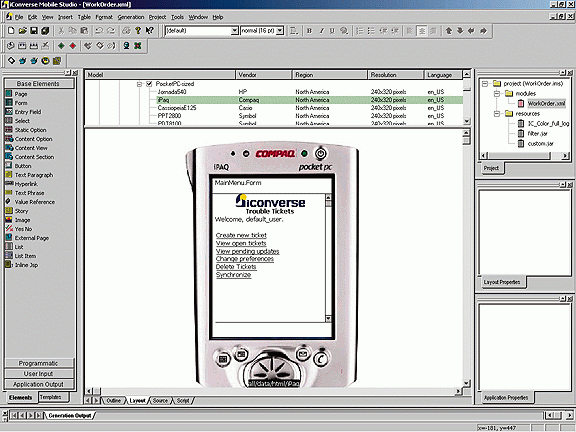This screenshot has height=432, width=576.
Task: Click the Change preferences link
Action: (x=245, y=259)
